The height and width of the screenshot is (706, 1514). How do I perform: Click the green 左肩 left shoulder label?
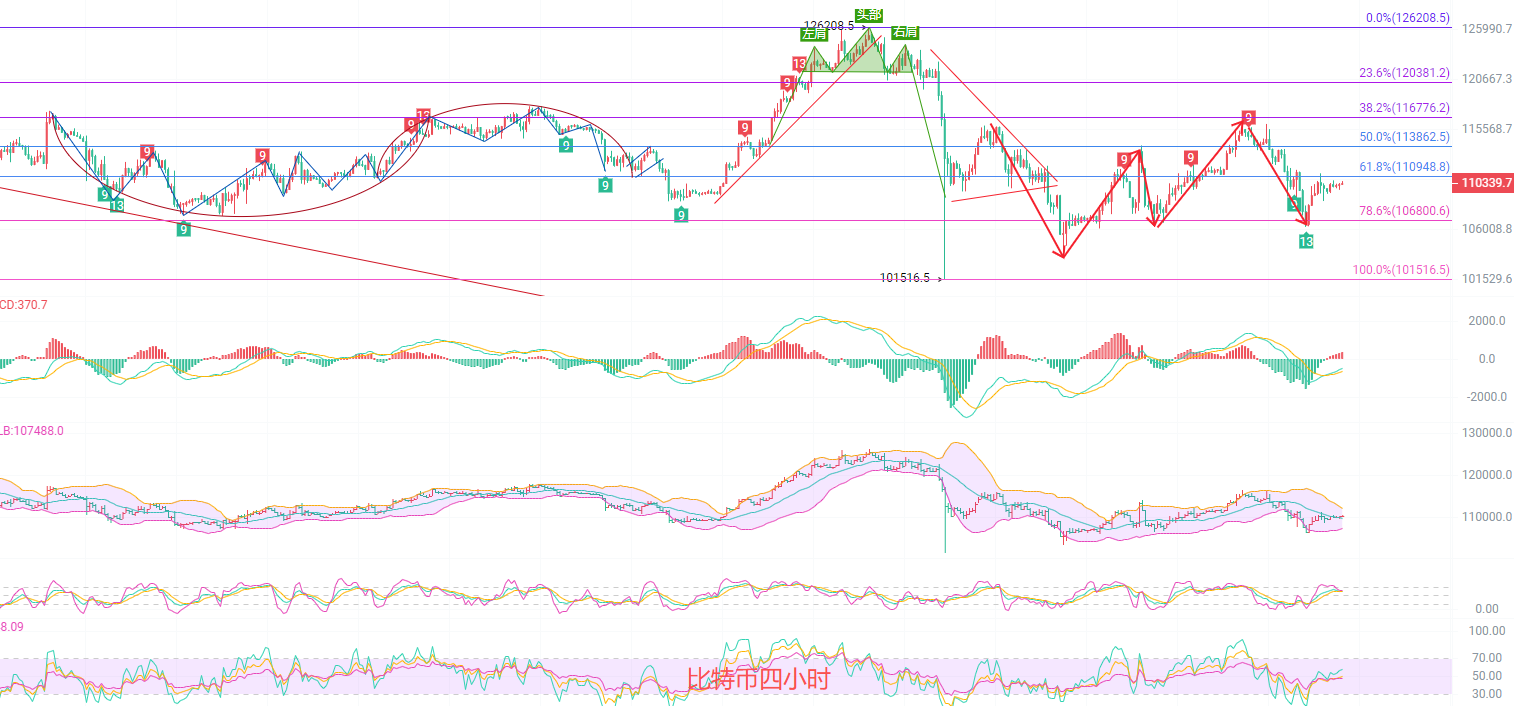pos(814,33)
